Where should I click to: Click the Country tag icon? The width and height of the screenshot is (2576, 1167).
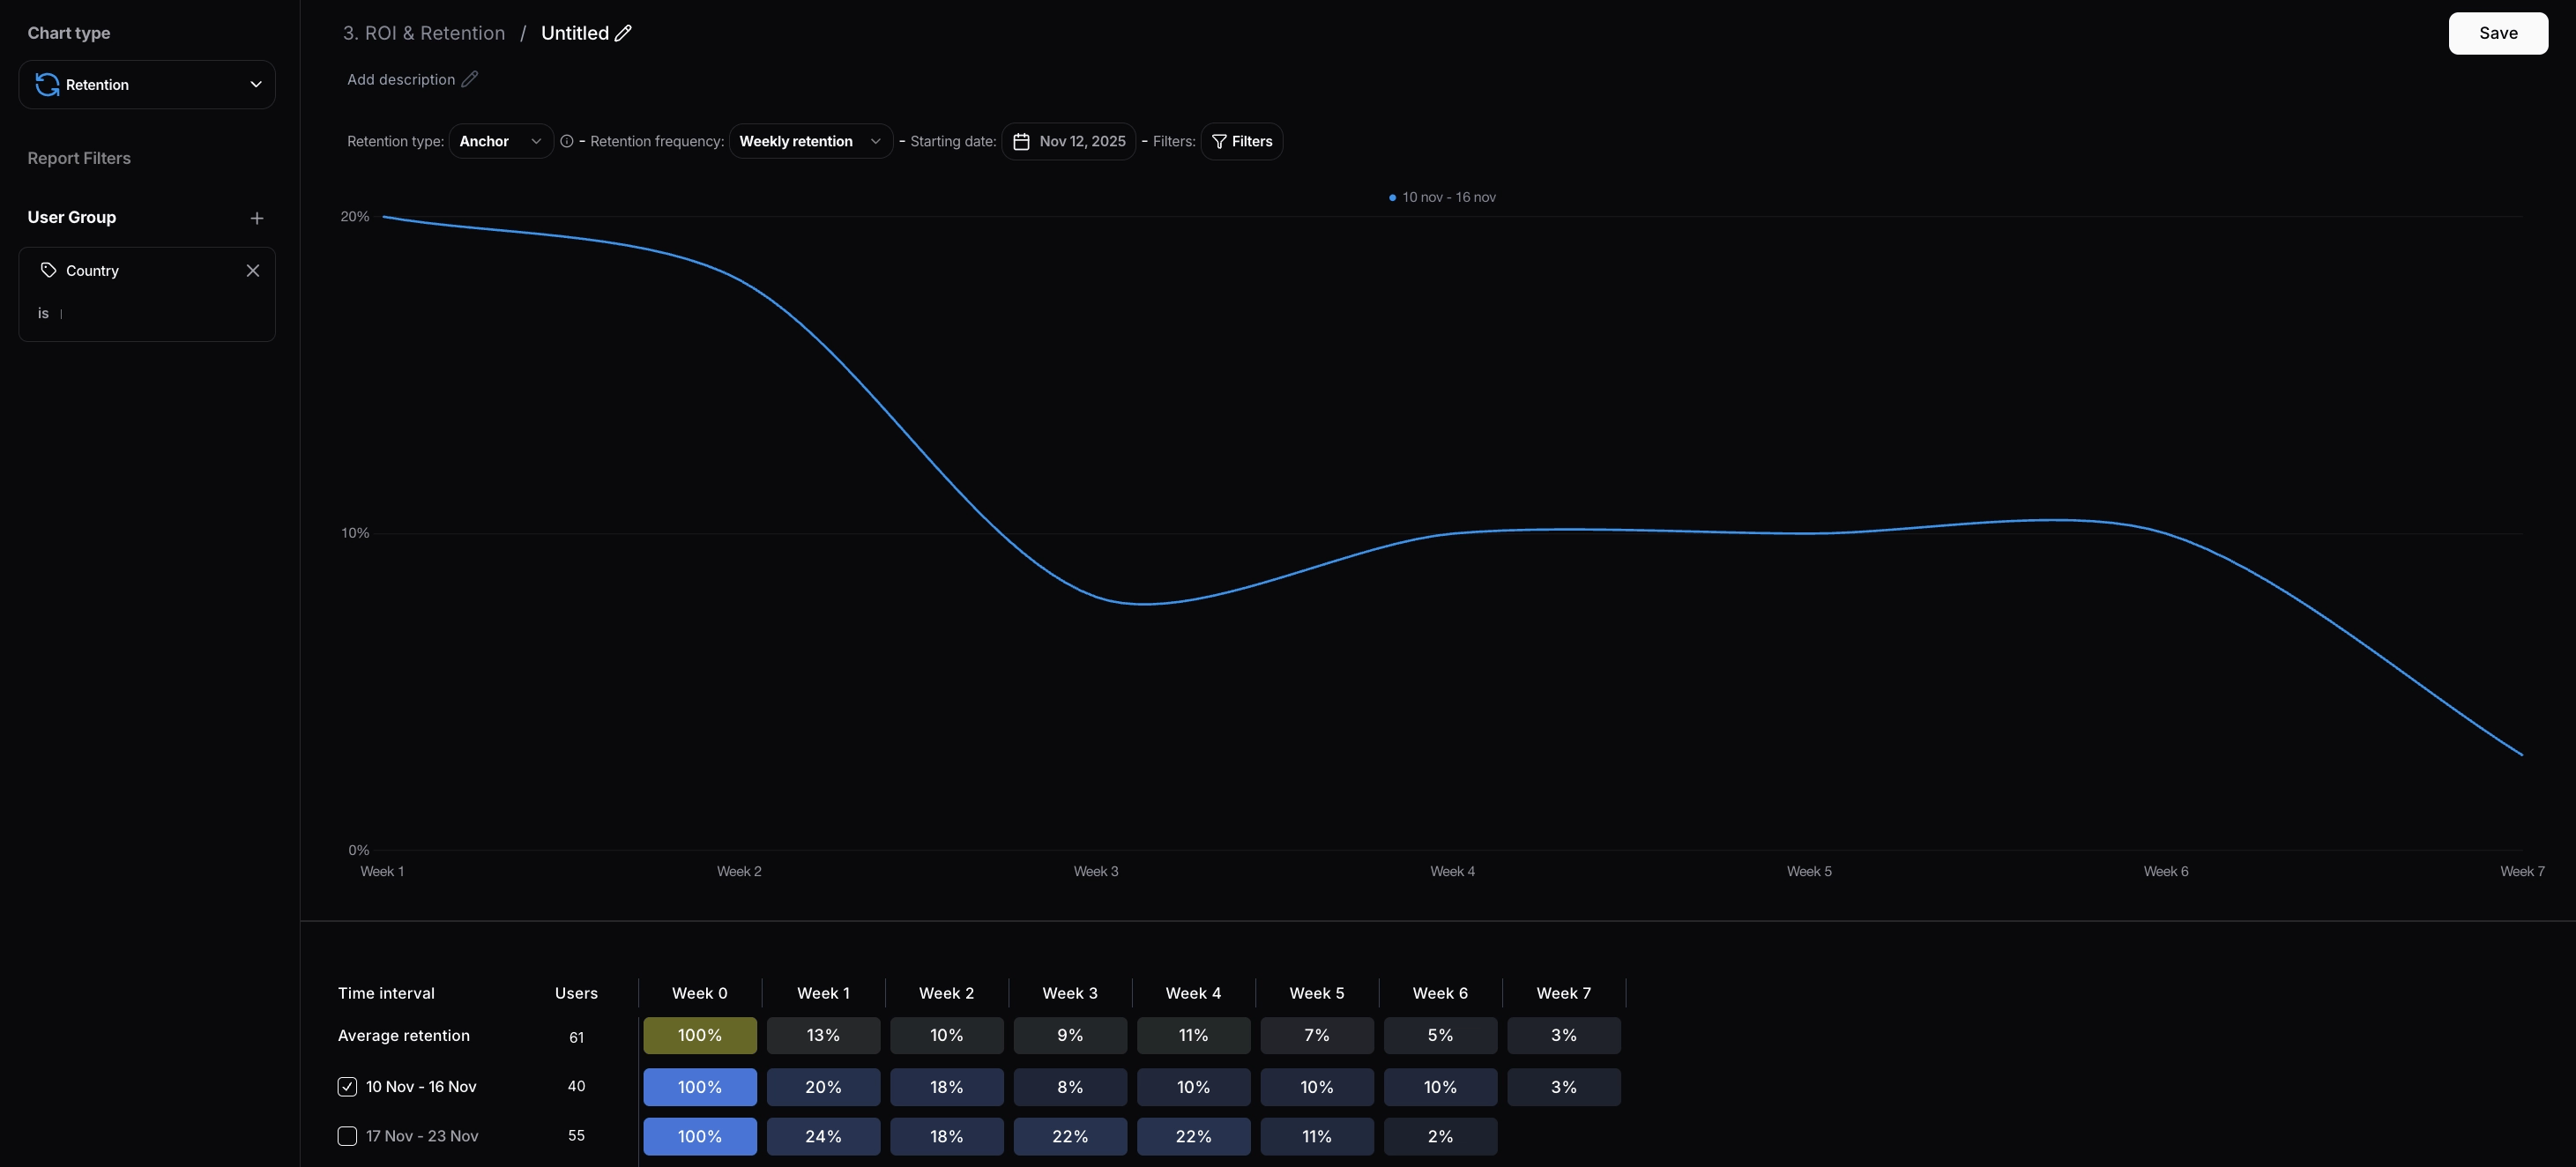48,270
